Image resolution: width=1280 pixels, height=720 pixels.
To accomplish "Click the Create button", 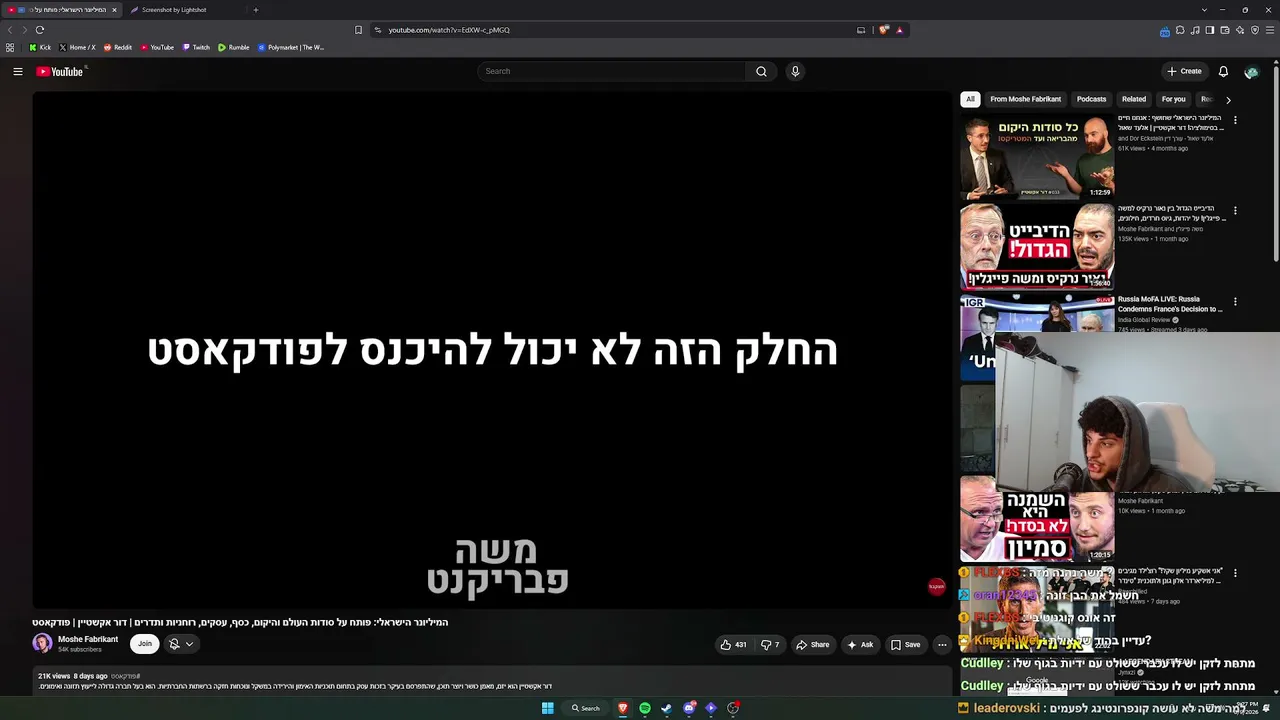I will point(1184,71).
